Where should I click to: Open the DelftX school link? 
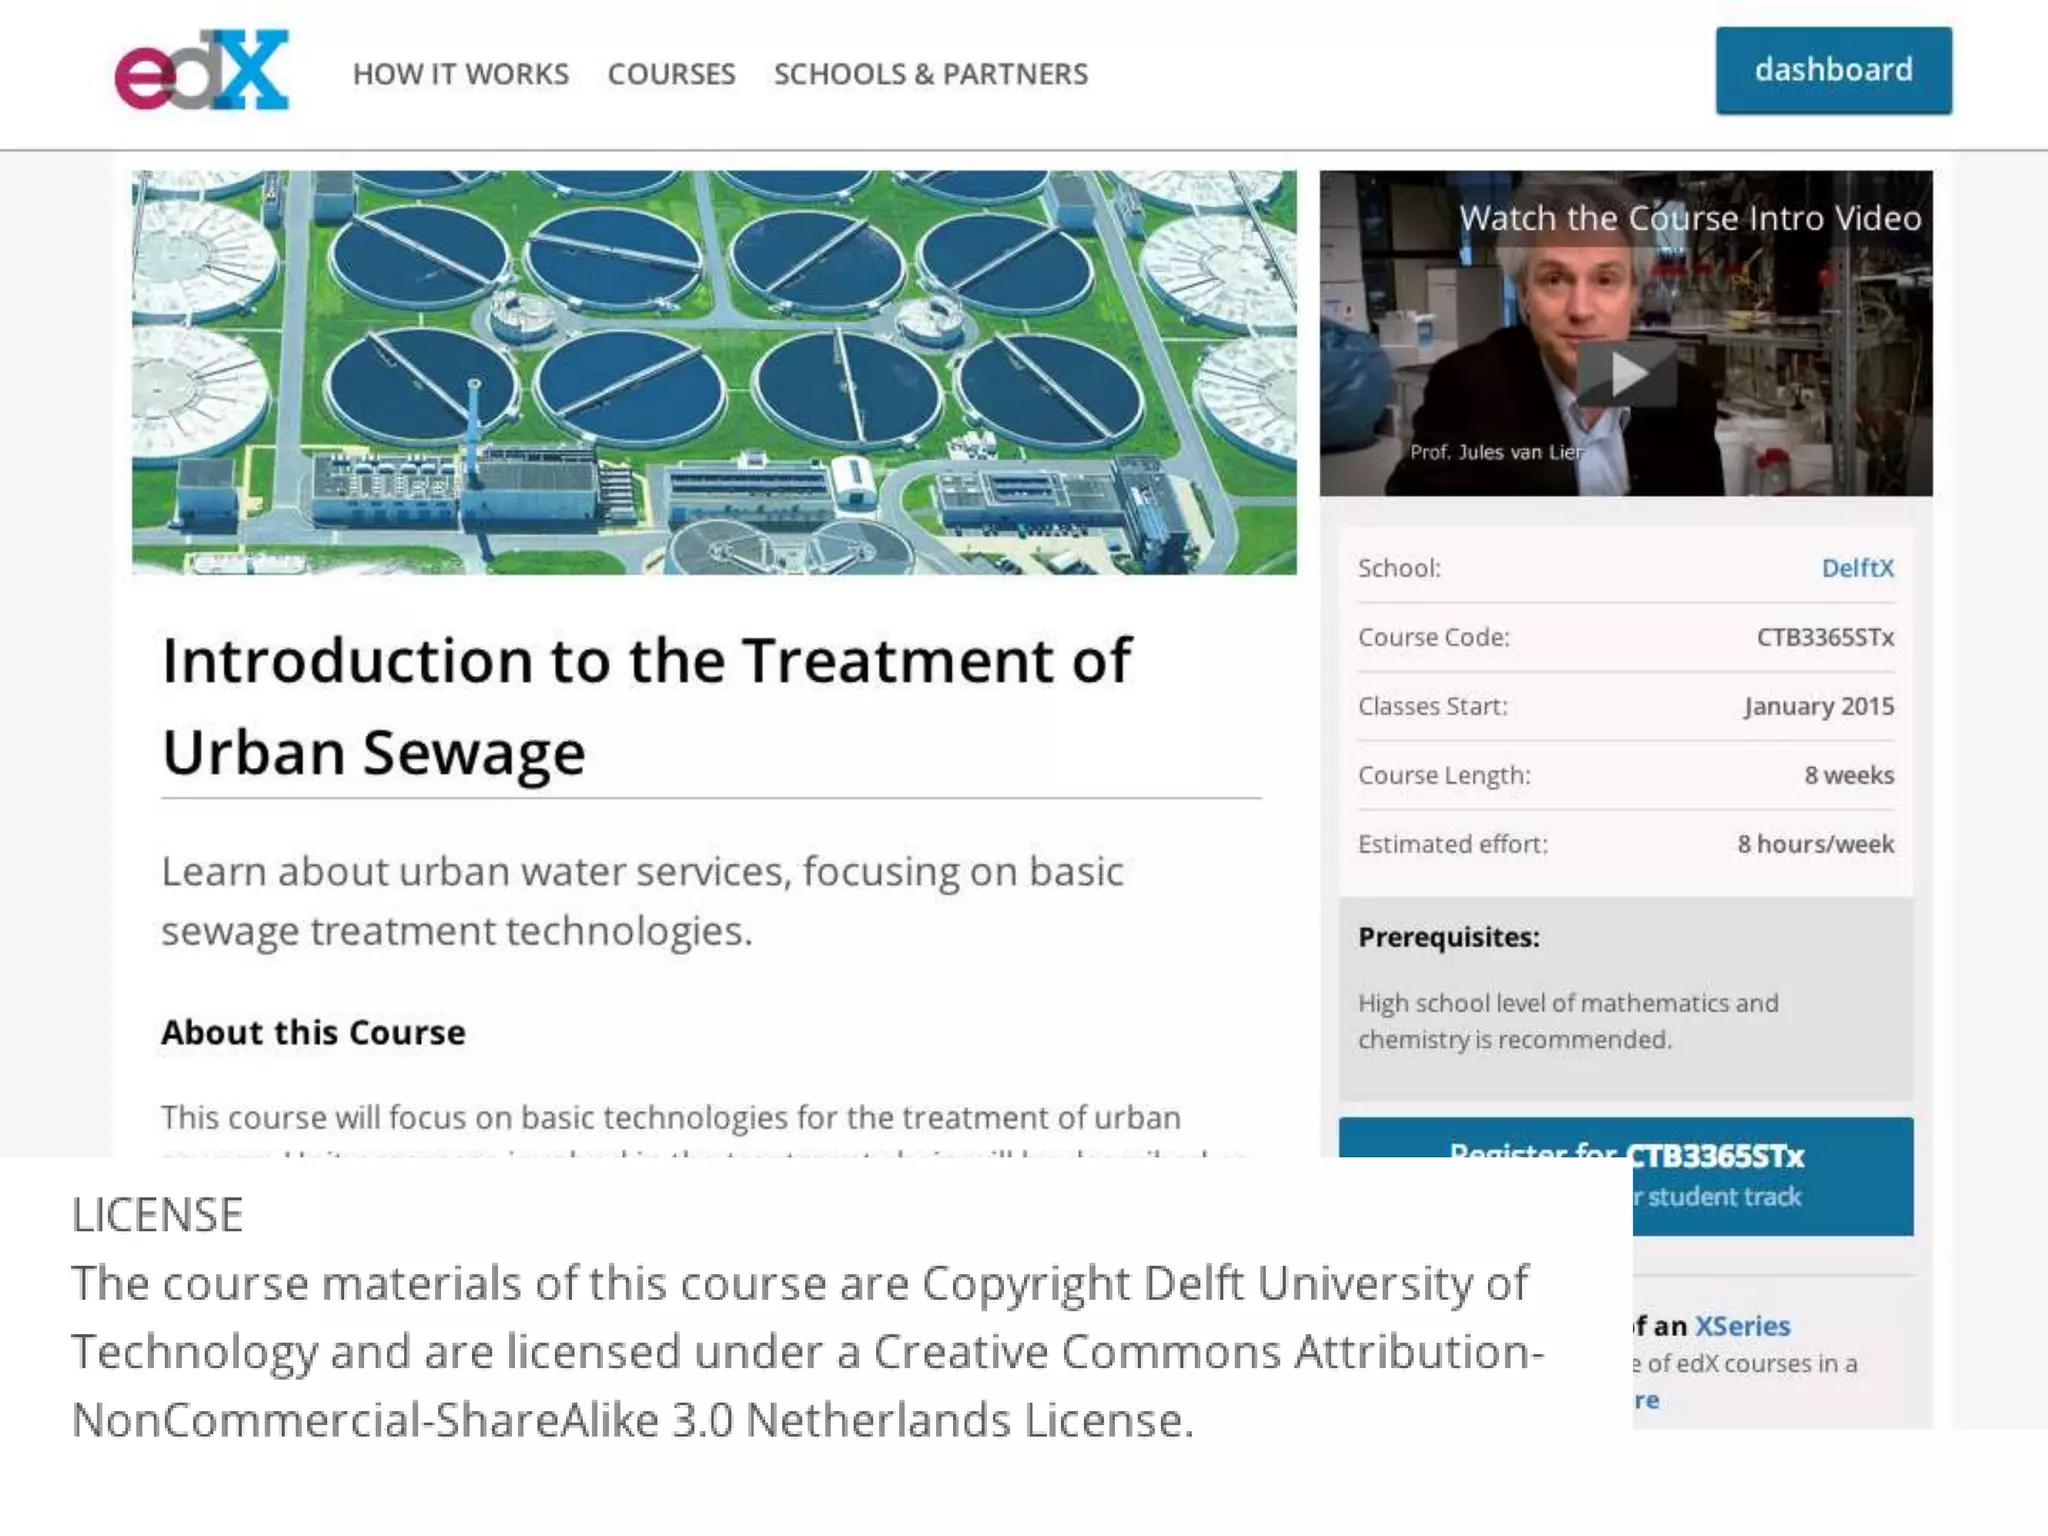pos(1857,568)
